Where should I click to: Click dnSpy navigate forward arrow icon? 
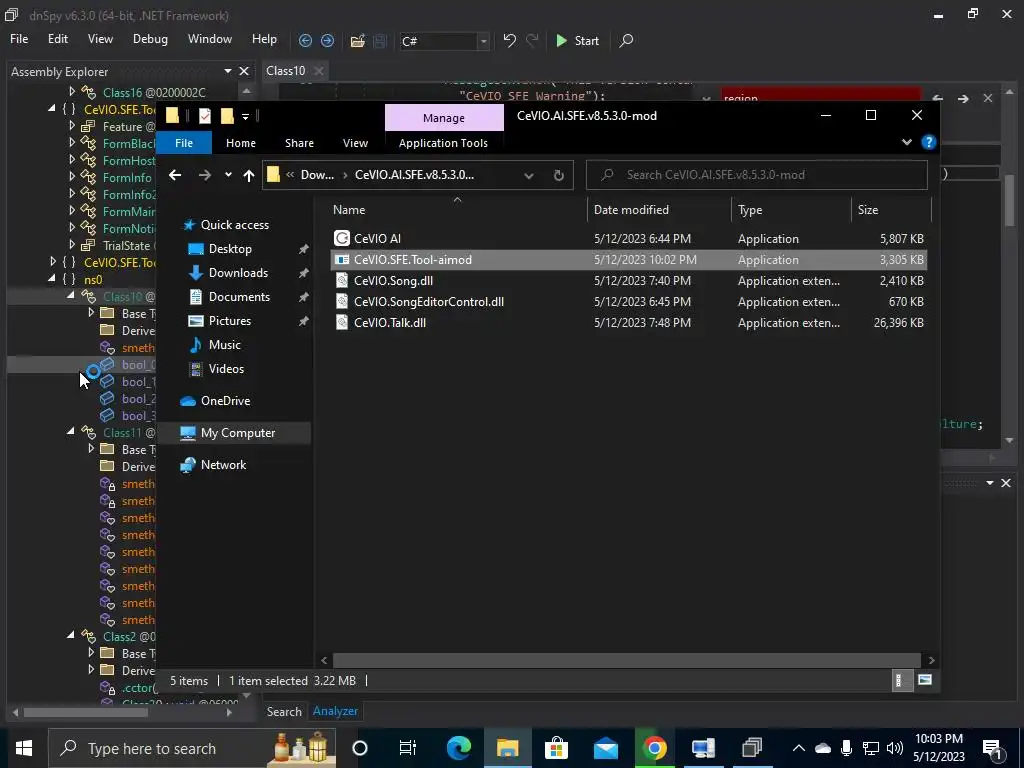tap(327, 40)
